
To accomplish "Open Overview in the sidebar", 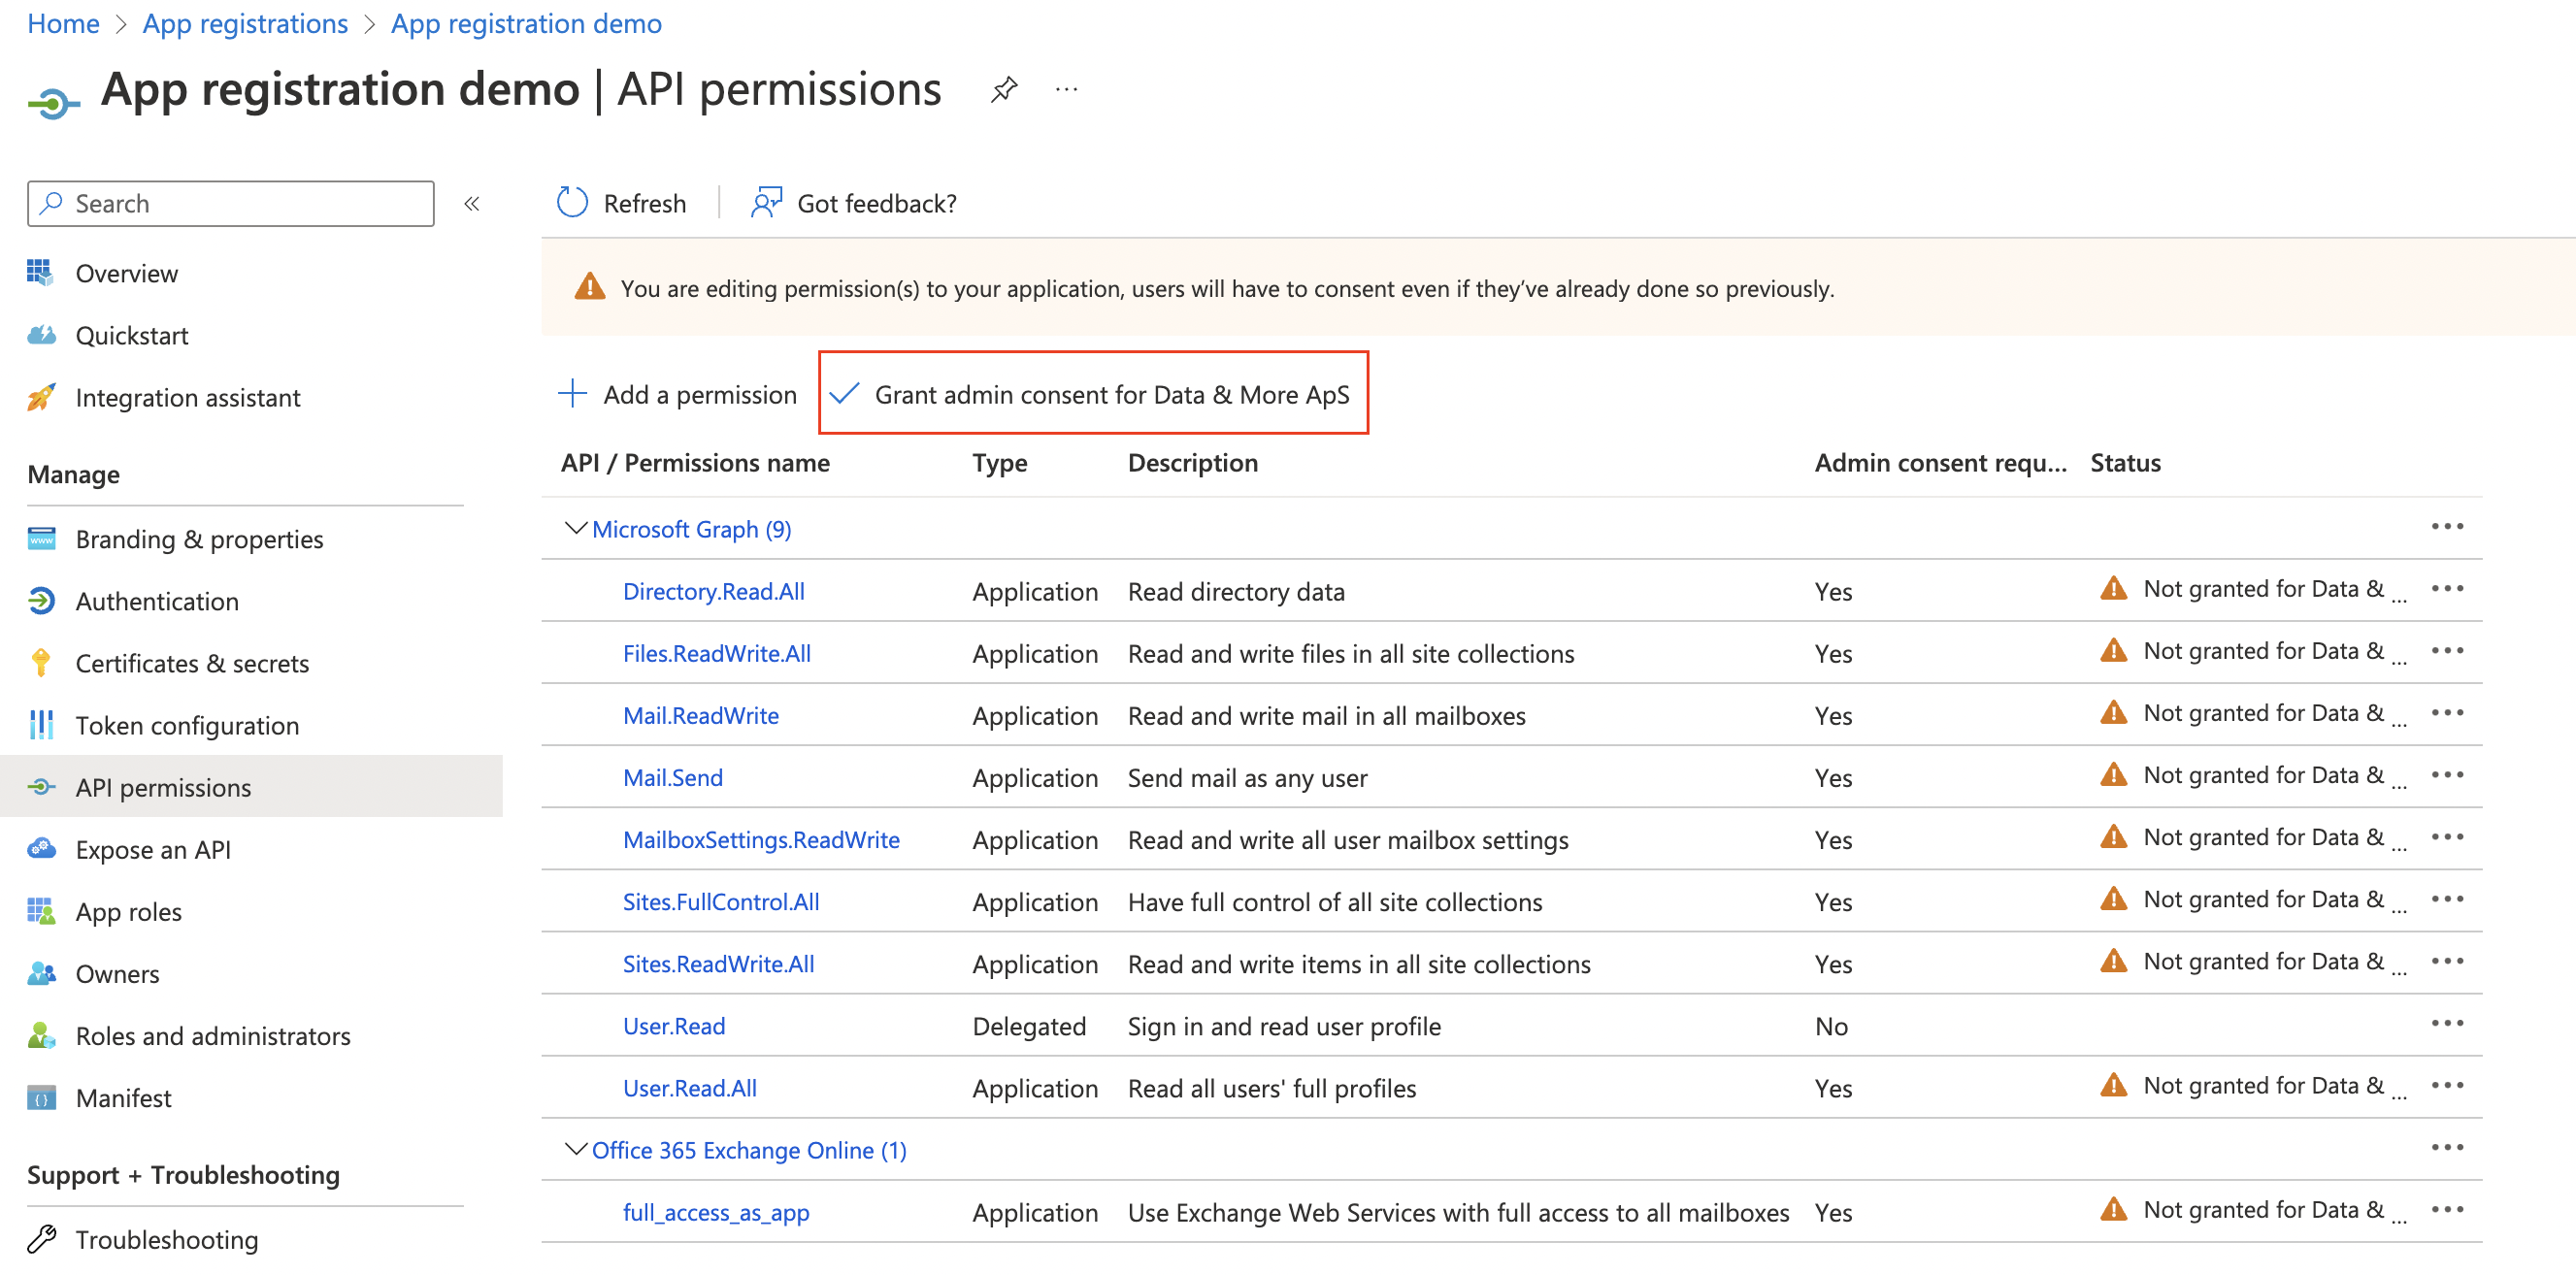I will [126, 273].
